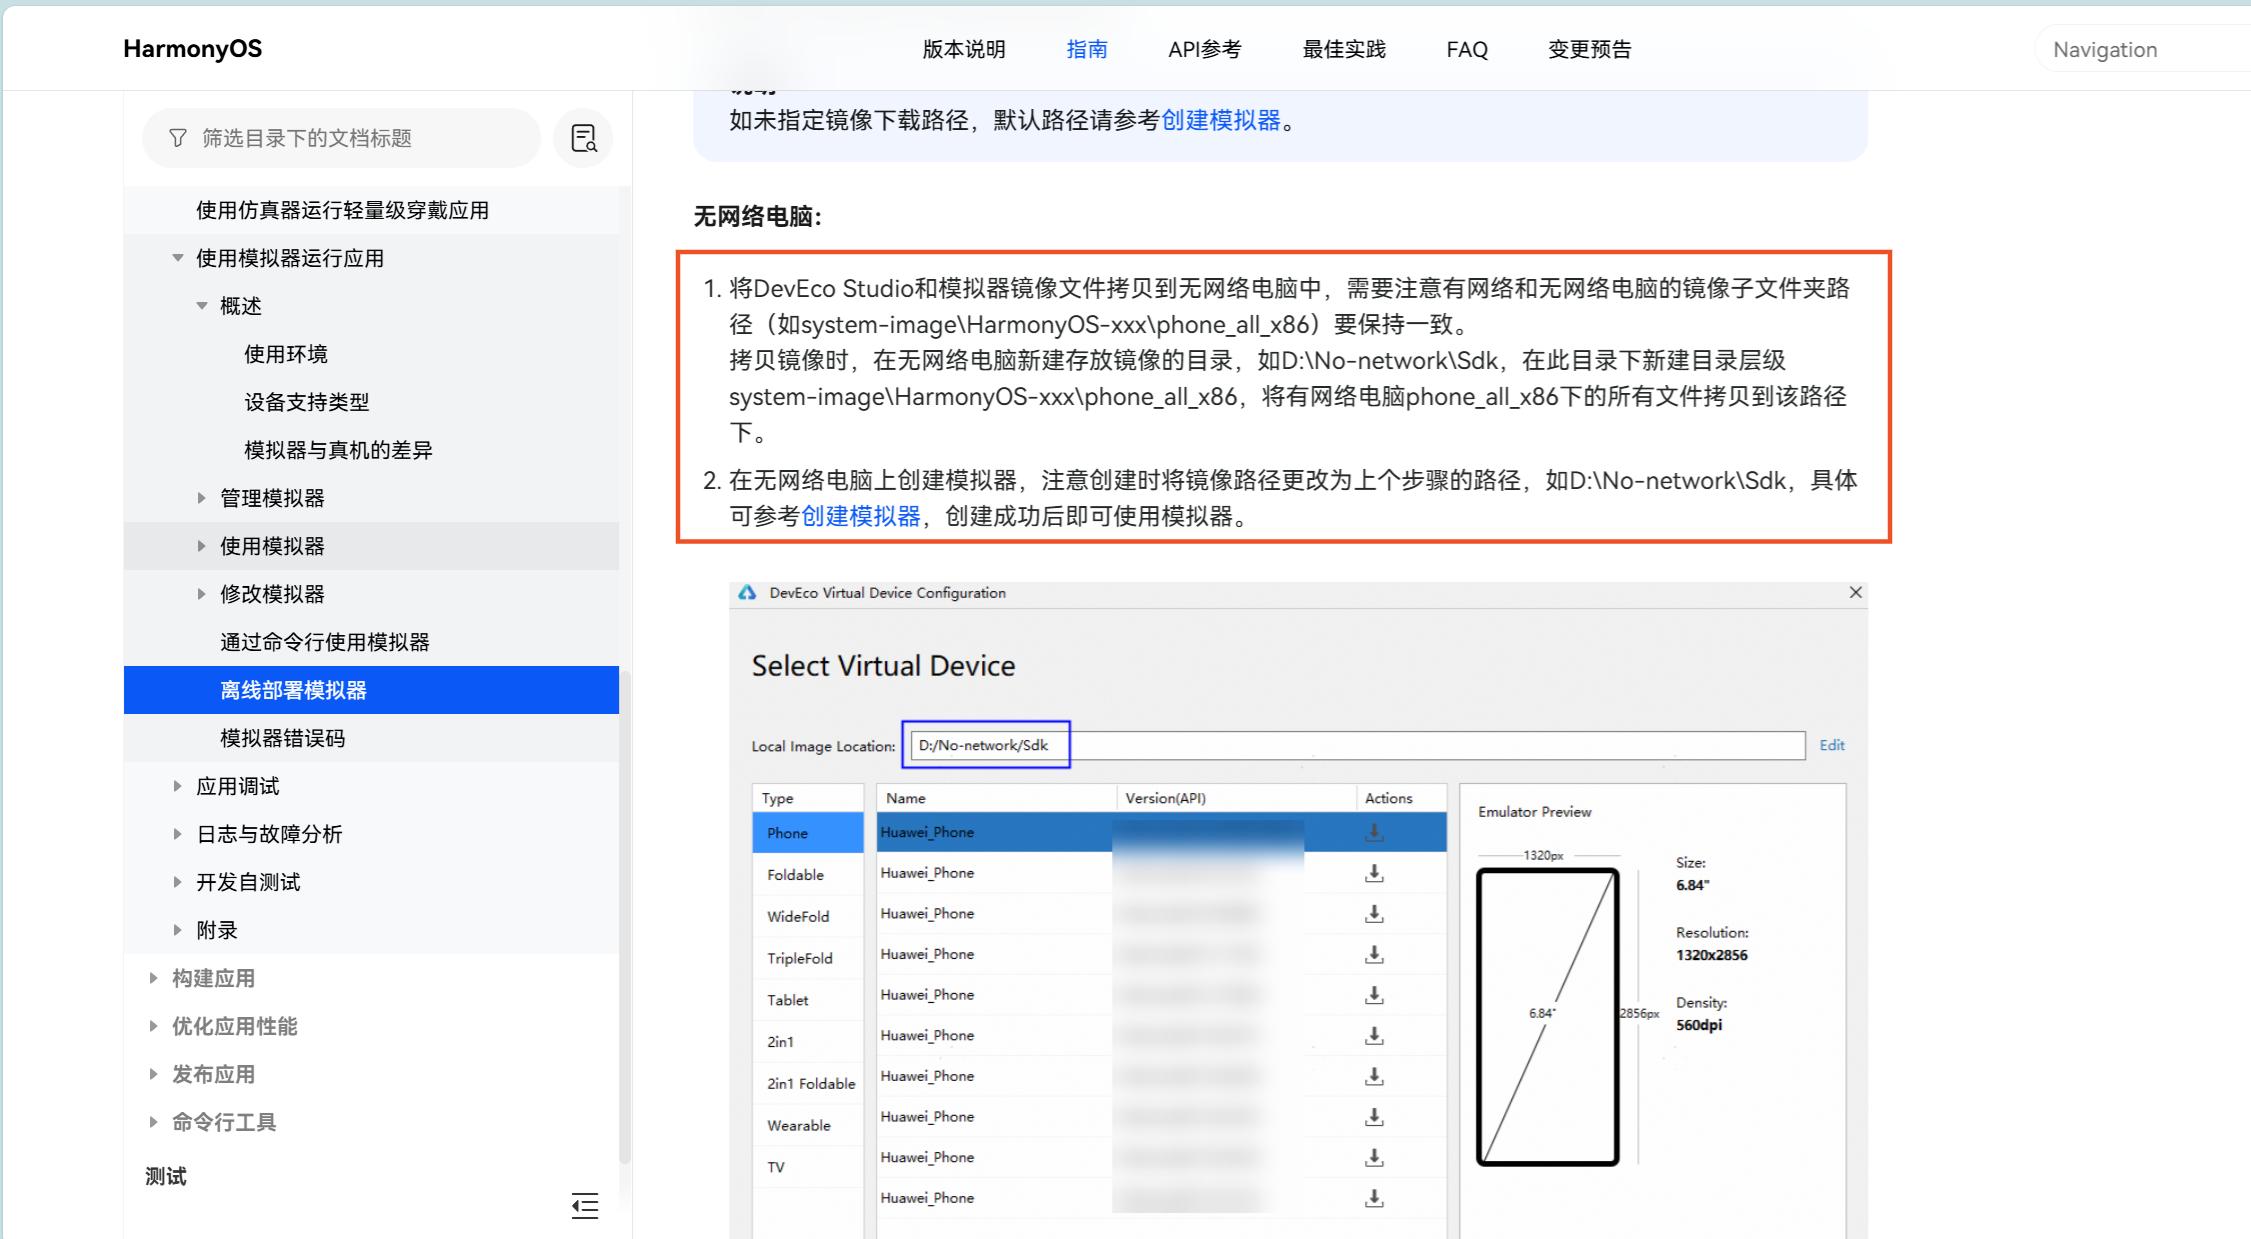Click the HarmonyOS logo

coord(191,48)
